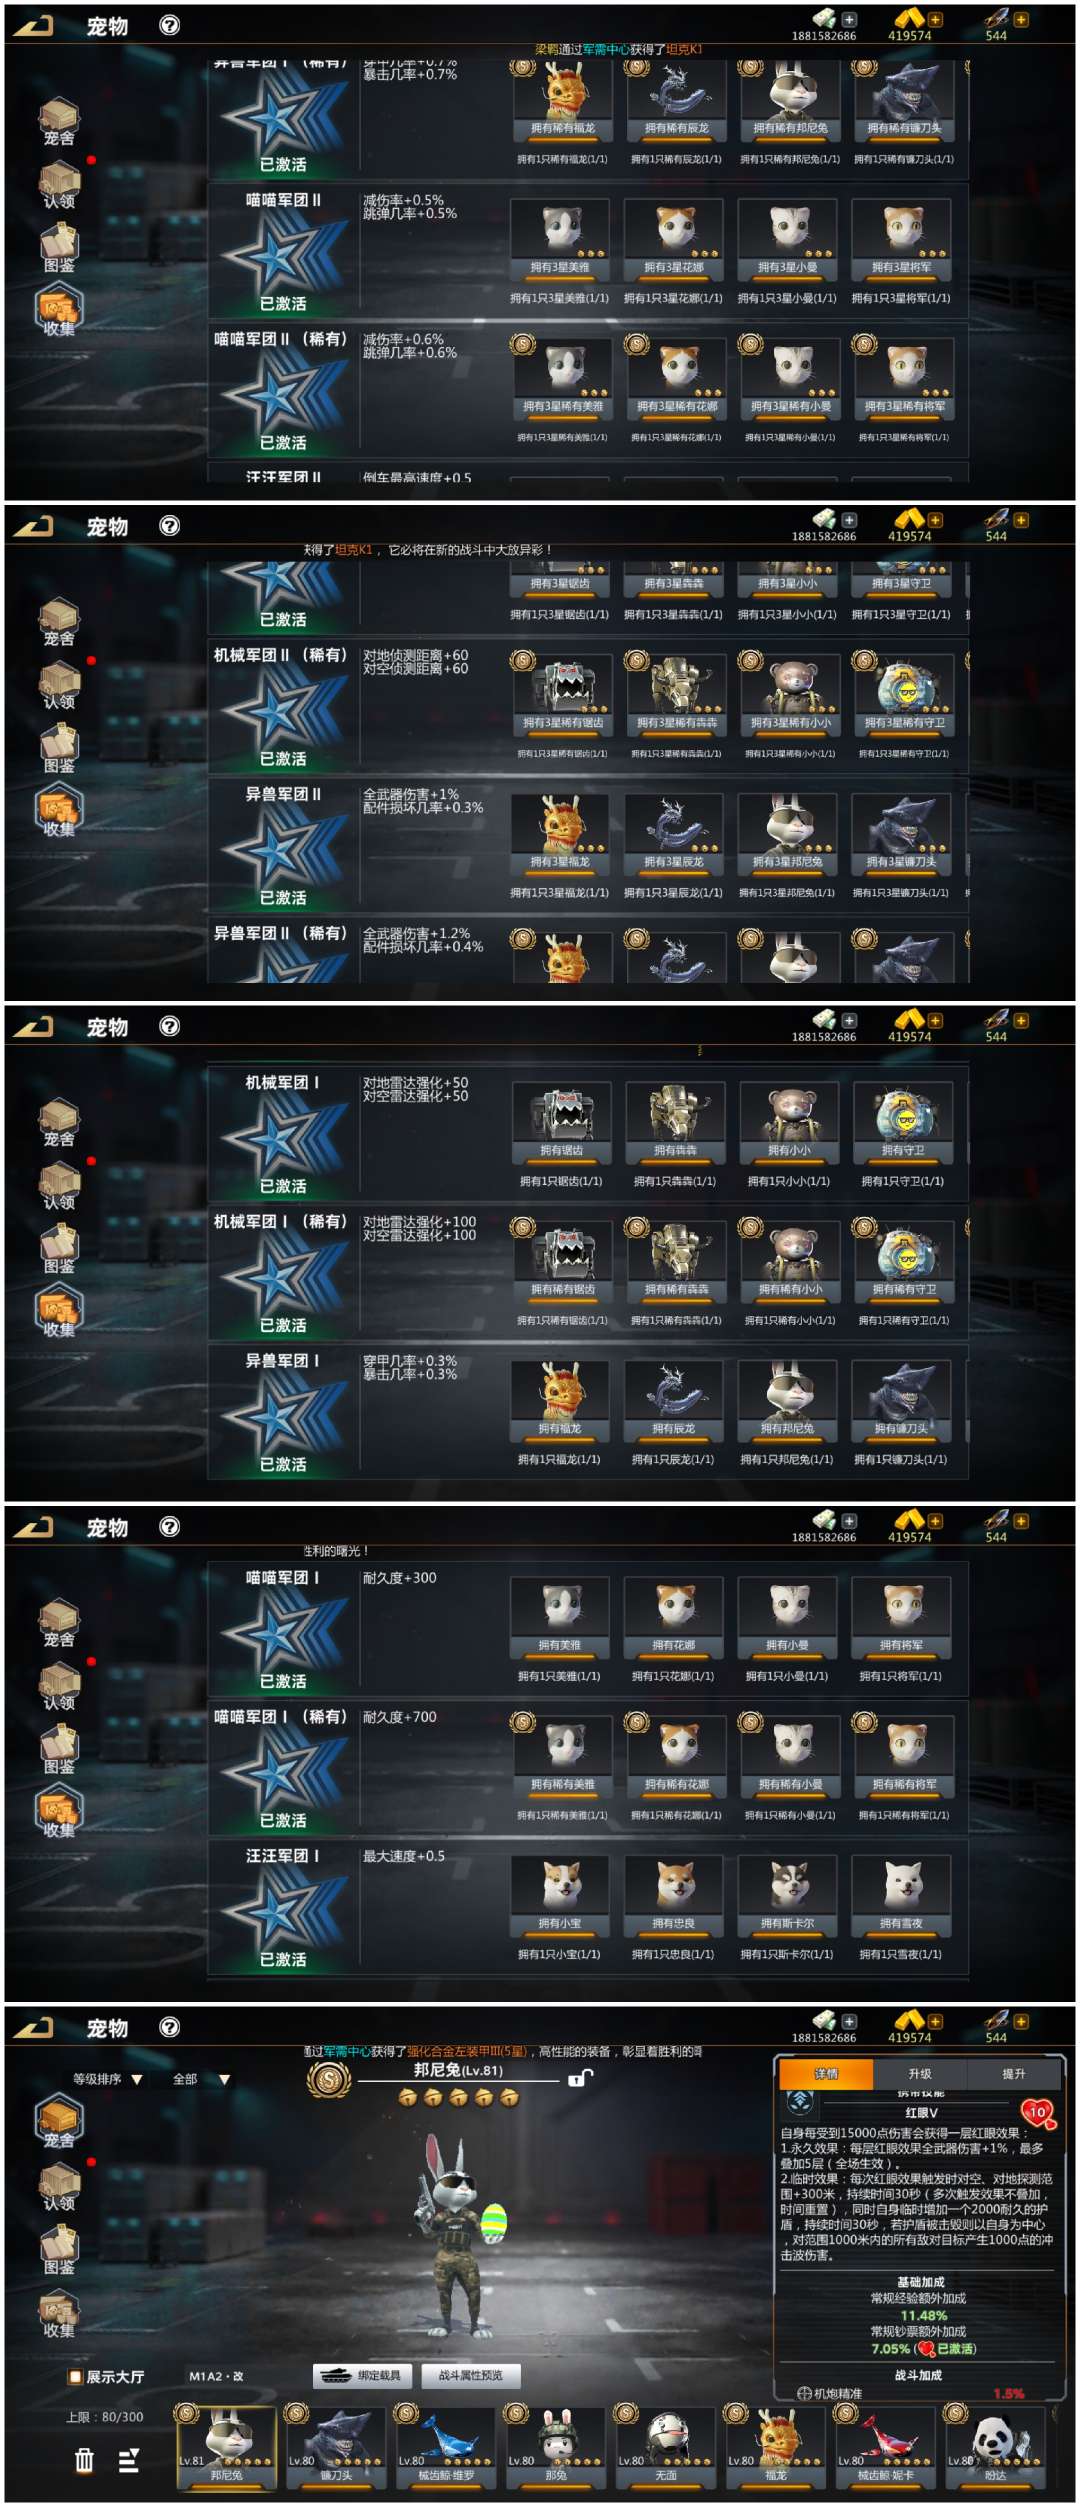Switch to the 提升 tab

[1013, 2074]
